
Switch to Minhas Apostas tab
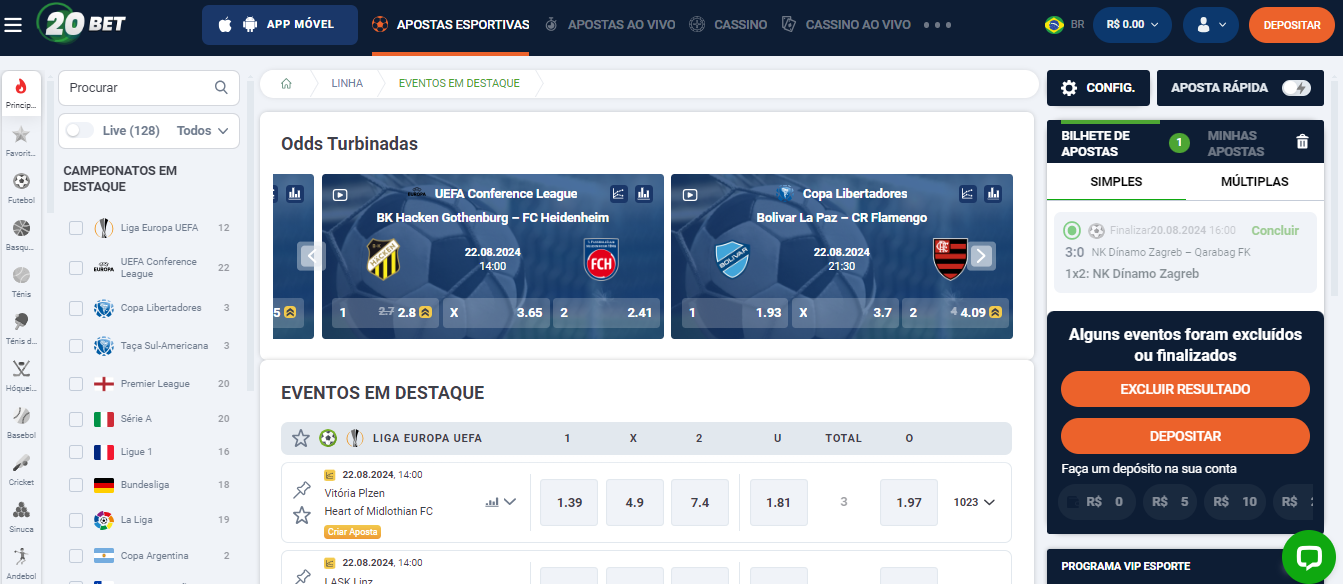pyautogui.click(x=1235, y=143)
